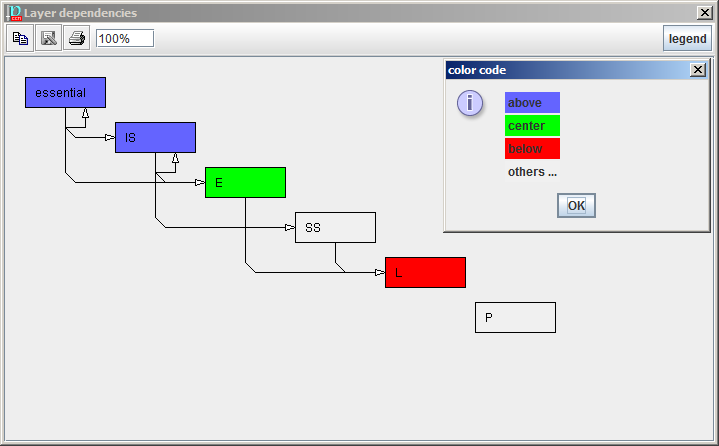Select the red 'L' layer node

pos(425,272)
